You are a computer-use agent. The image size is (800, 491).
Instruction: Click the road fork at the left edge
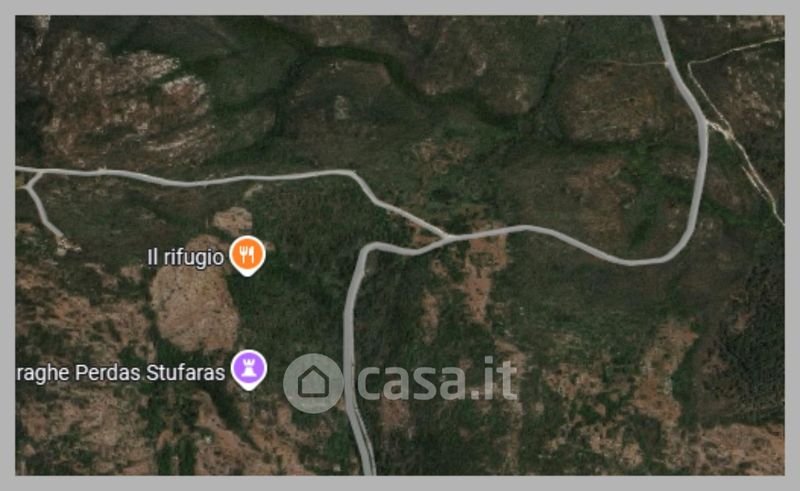tap(33, 180)
